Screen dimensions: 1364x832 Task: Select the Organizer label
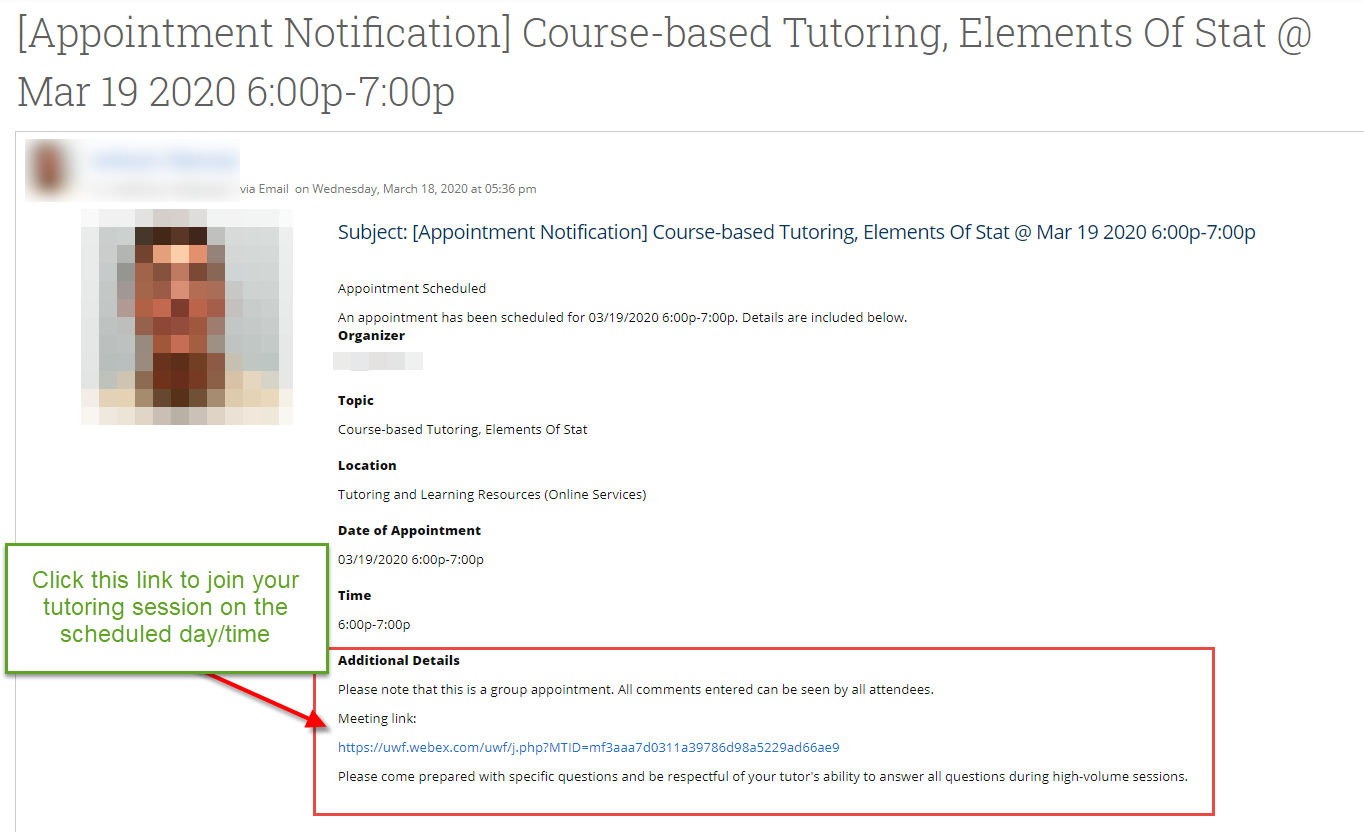coord(371,336)
